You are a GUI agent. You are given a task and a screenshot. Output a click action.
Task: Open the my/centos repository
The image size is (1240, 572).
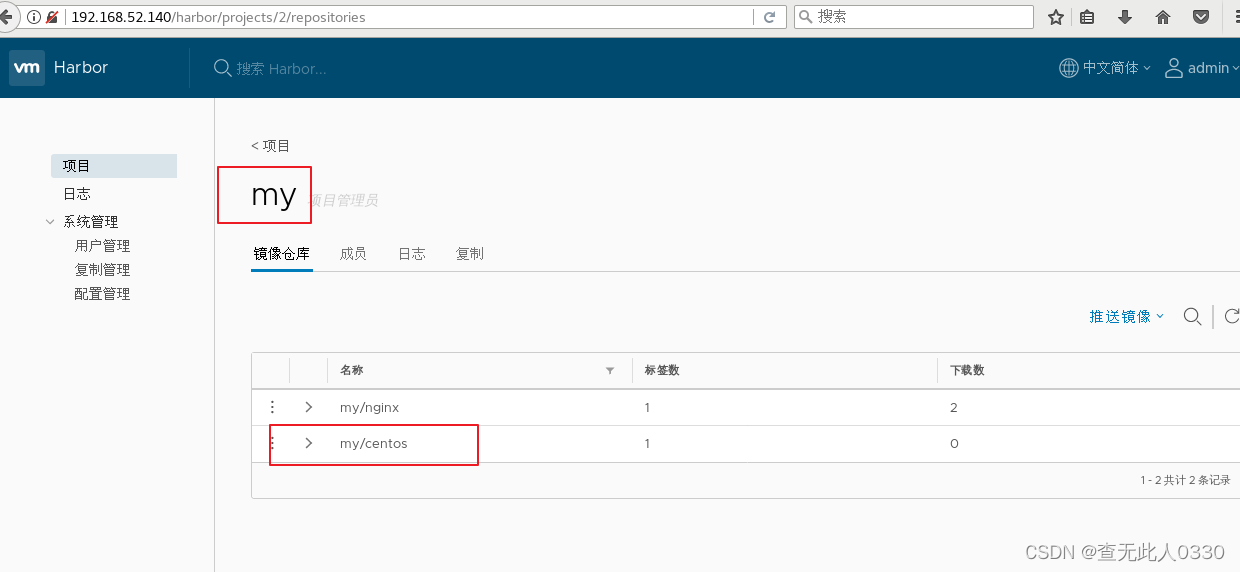(x=374, y=444)
